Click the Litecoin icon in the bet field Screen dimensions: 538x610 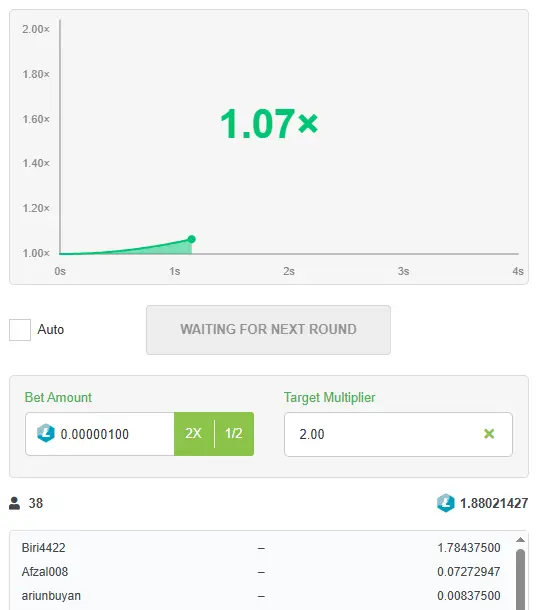(46, 433)
